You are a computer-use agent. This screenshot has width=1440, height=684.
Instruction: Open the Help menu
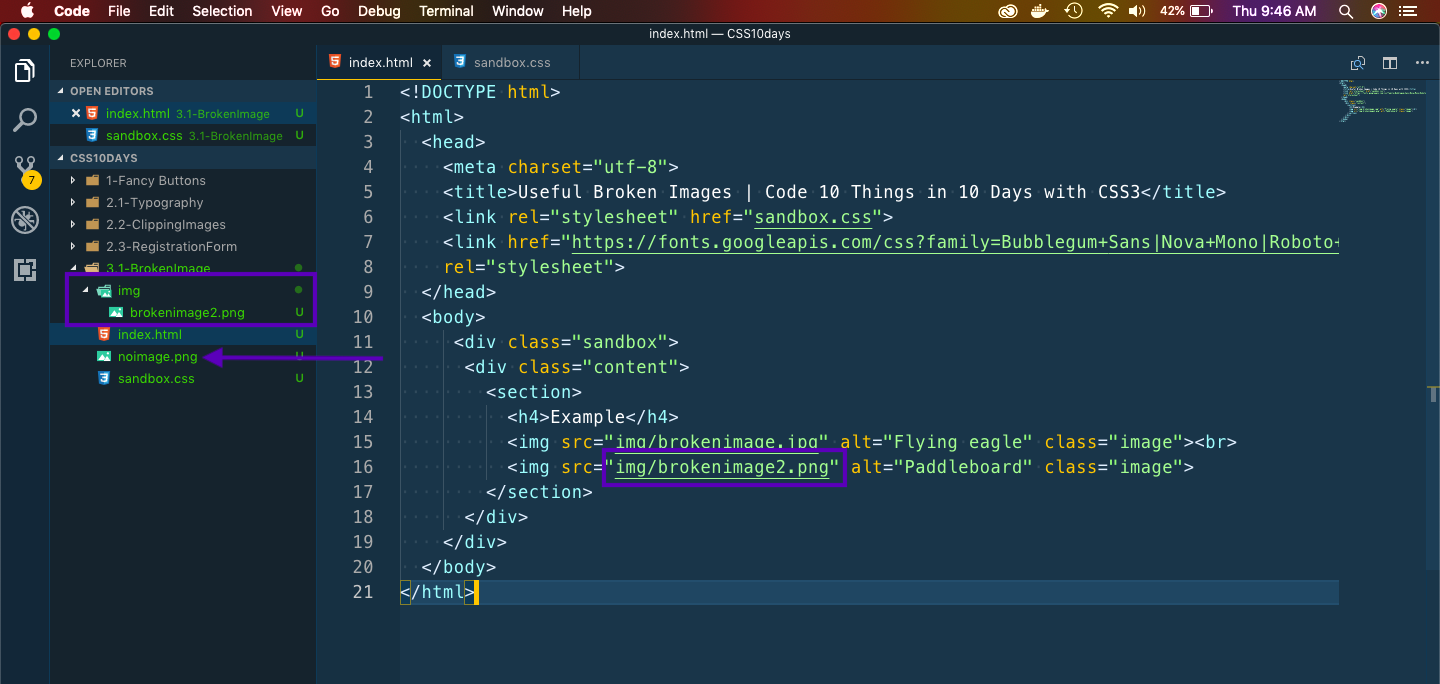577,11
